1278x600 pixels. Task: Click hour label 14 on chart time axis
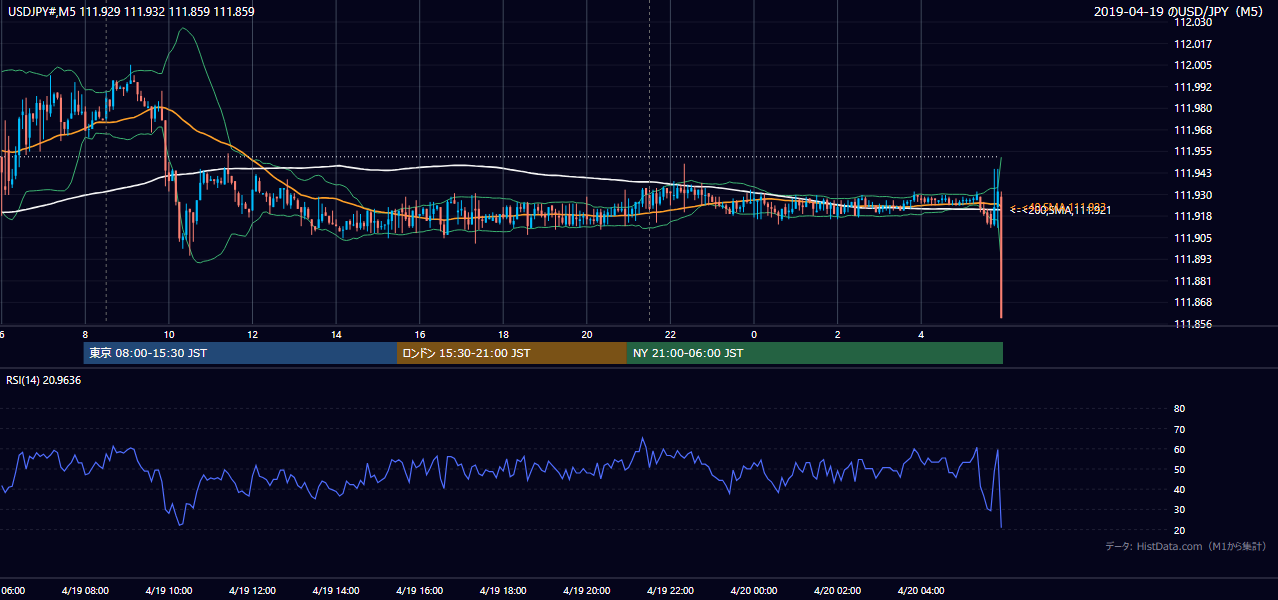pyautogui.click(x=337, y=335)
